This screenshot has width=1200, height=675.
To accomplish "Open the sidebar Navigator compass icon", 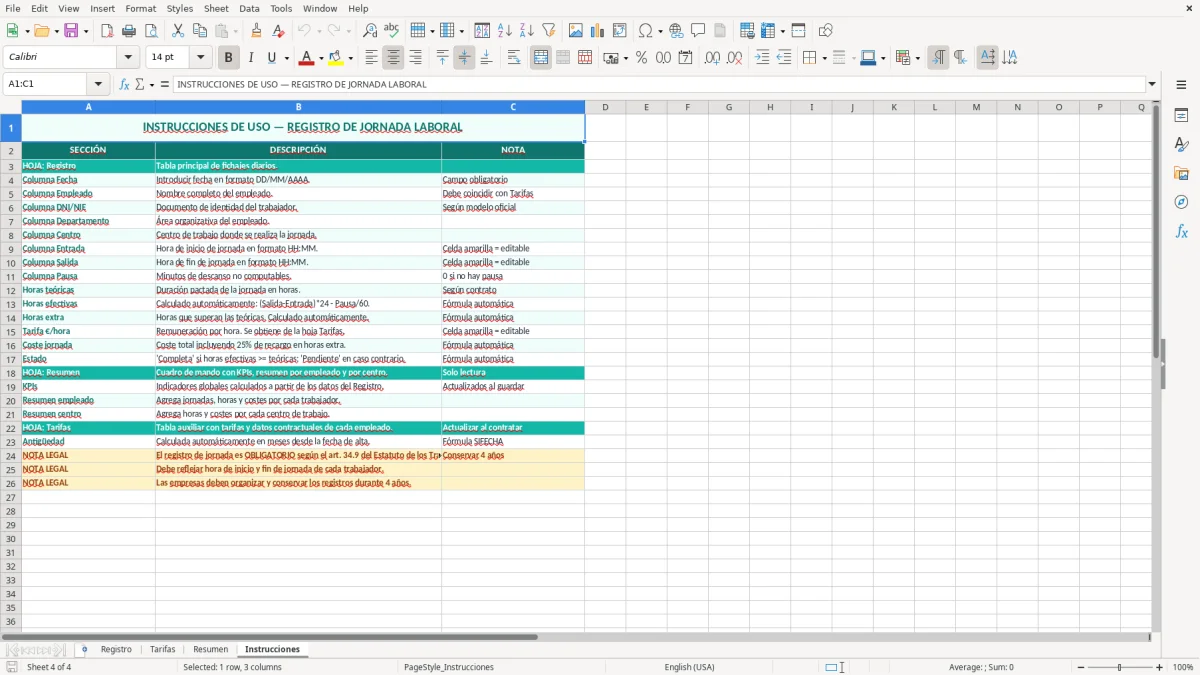I will click(x=1181, y=202).
